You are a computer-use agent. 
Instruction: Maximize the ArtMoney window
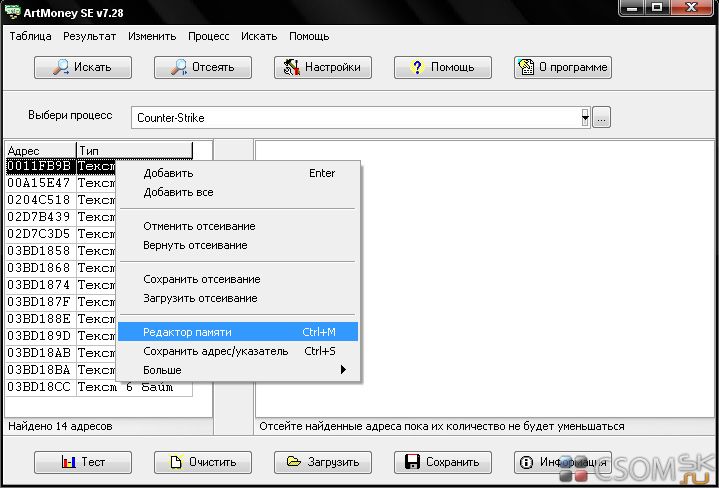[x=658, y=7]
